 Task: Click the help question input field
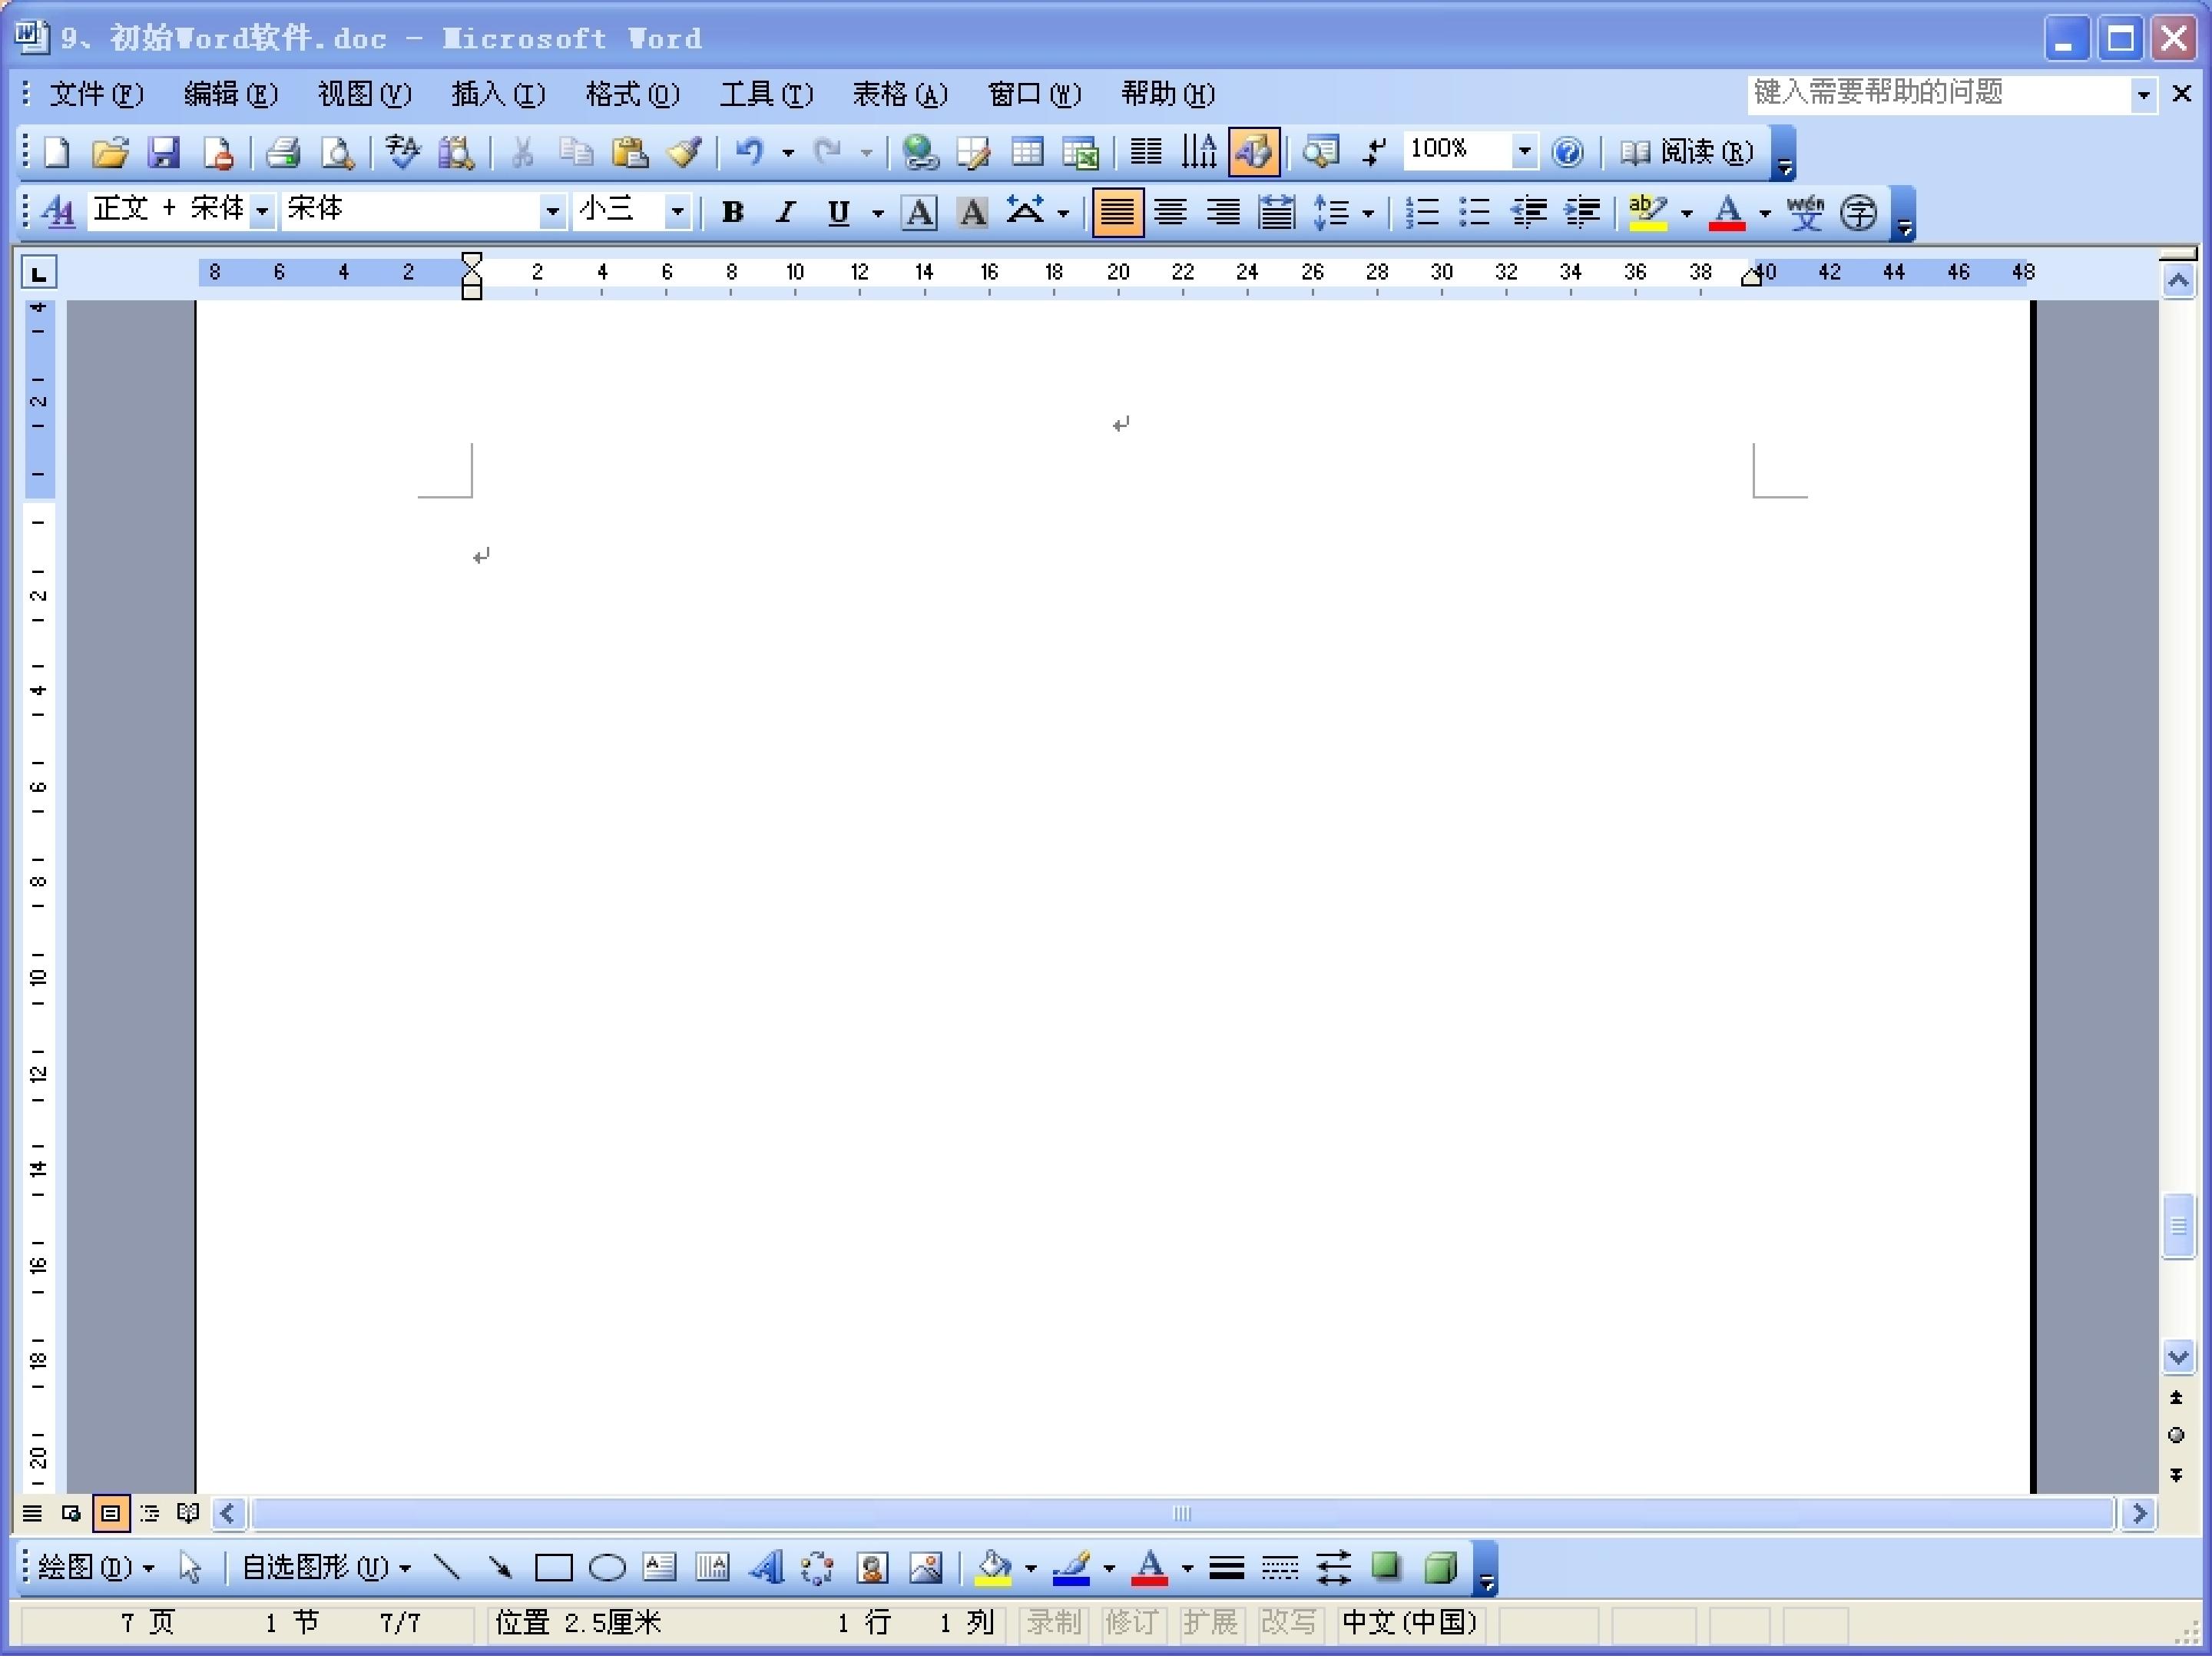click(x=1940, y=94)
